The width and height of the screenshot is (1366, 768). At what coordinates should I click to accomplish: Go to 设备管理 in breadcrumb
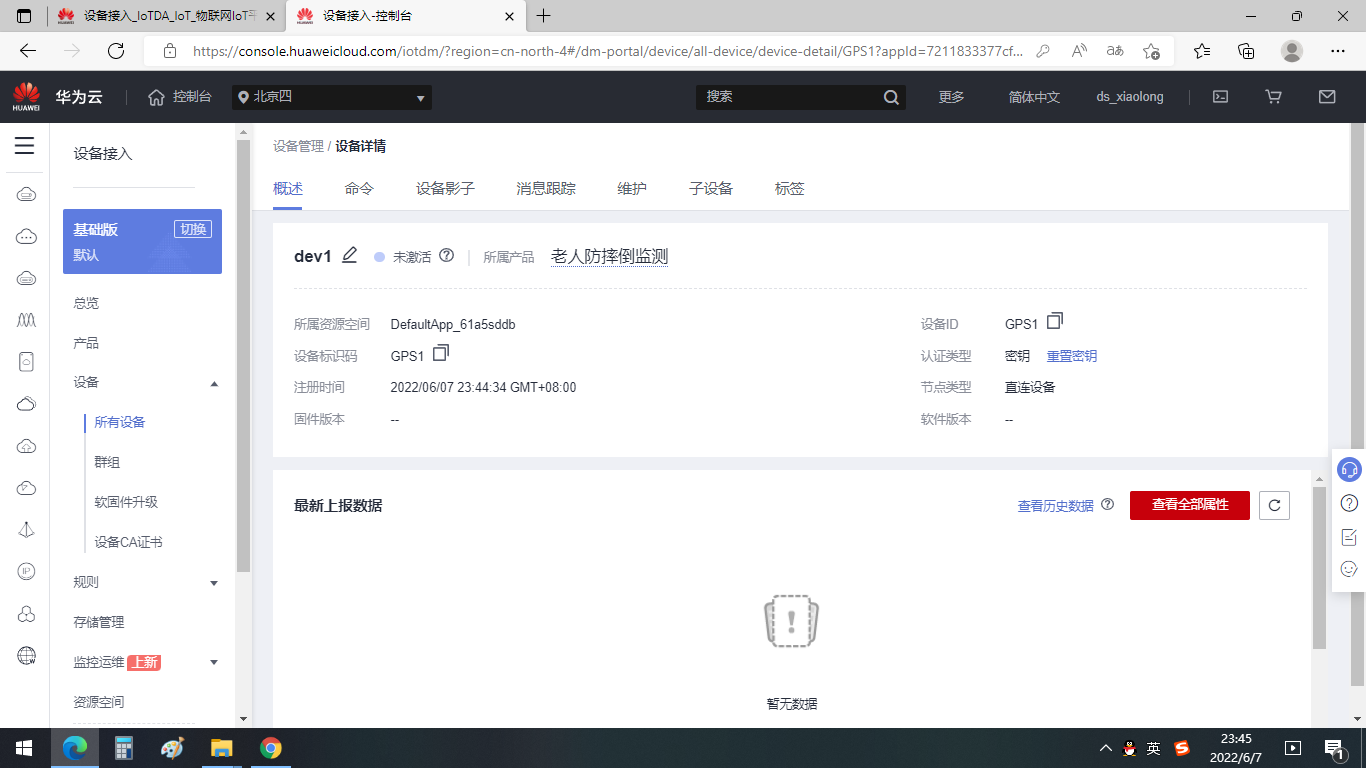tap(298, 146)
